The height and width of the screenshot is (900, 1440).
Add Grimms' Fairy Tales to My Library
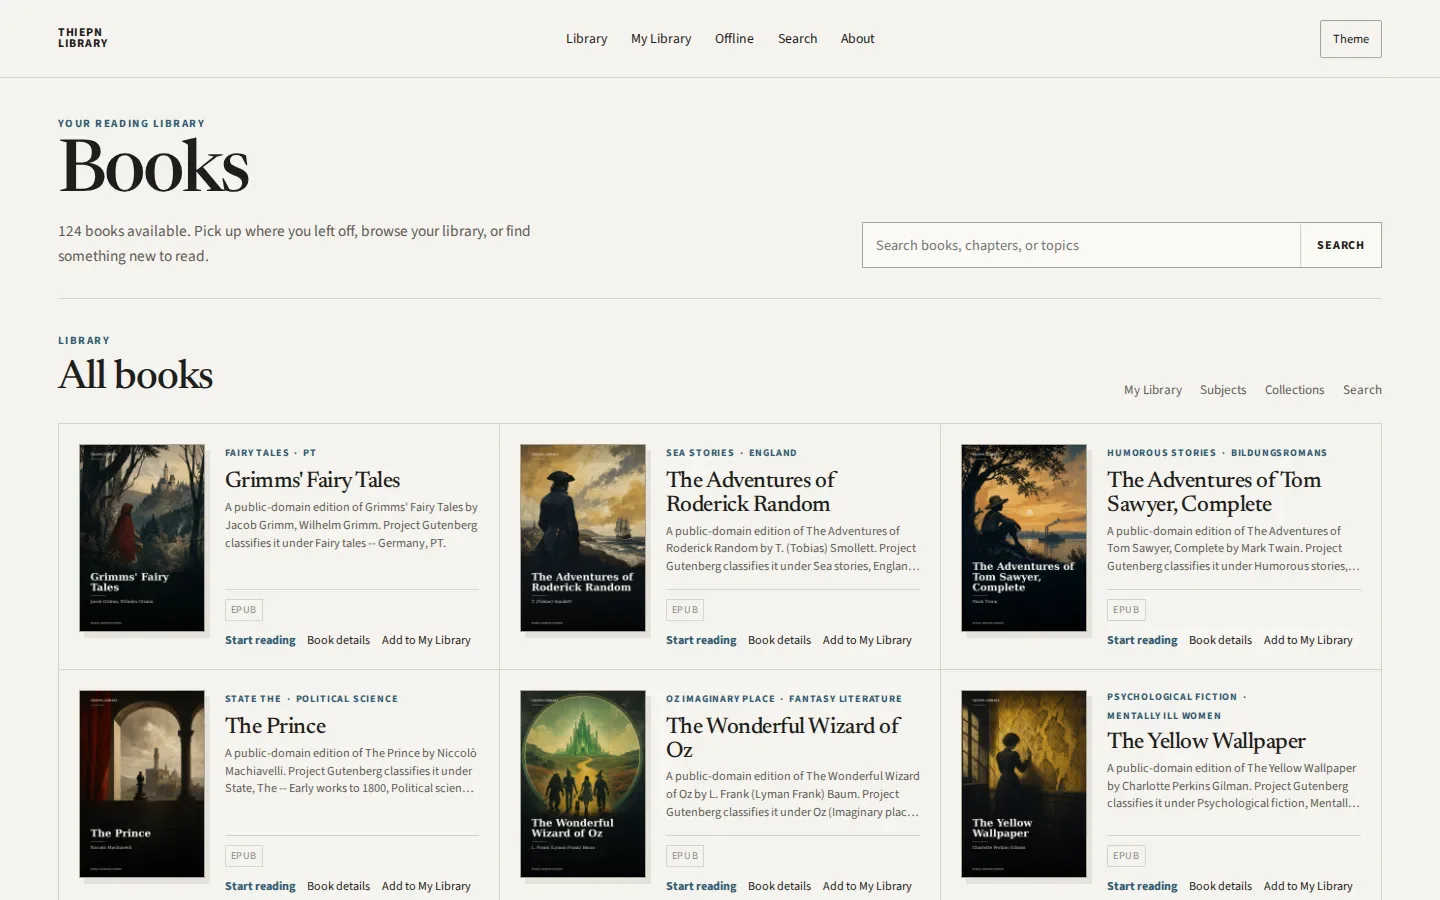426,640
